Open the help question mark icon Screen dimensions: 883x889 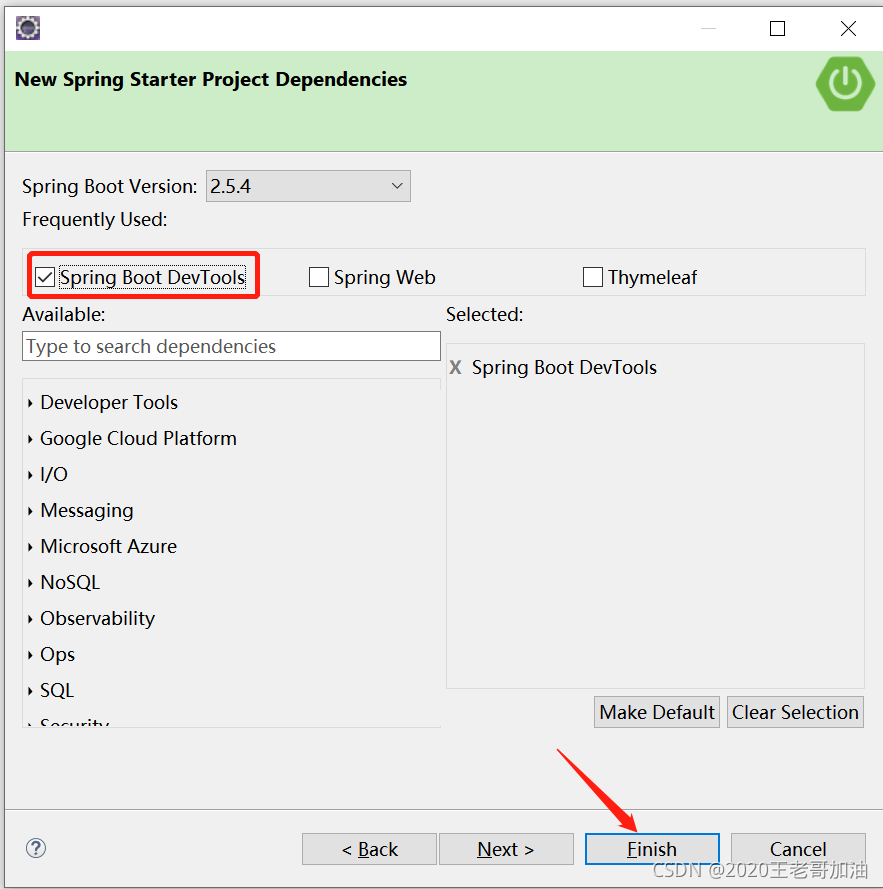click(x=36, y=848)
